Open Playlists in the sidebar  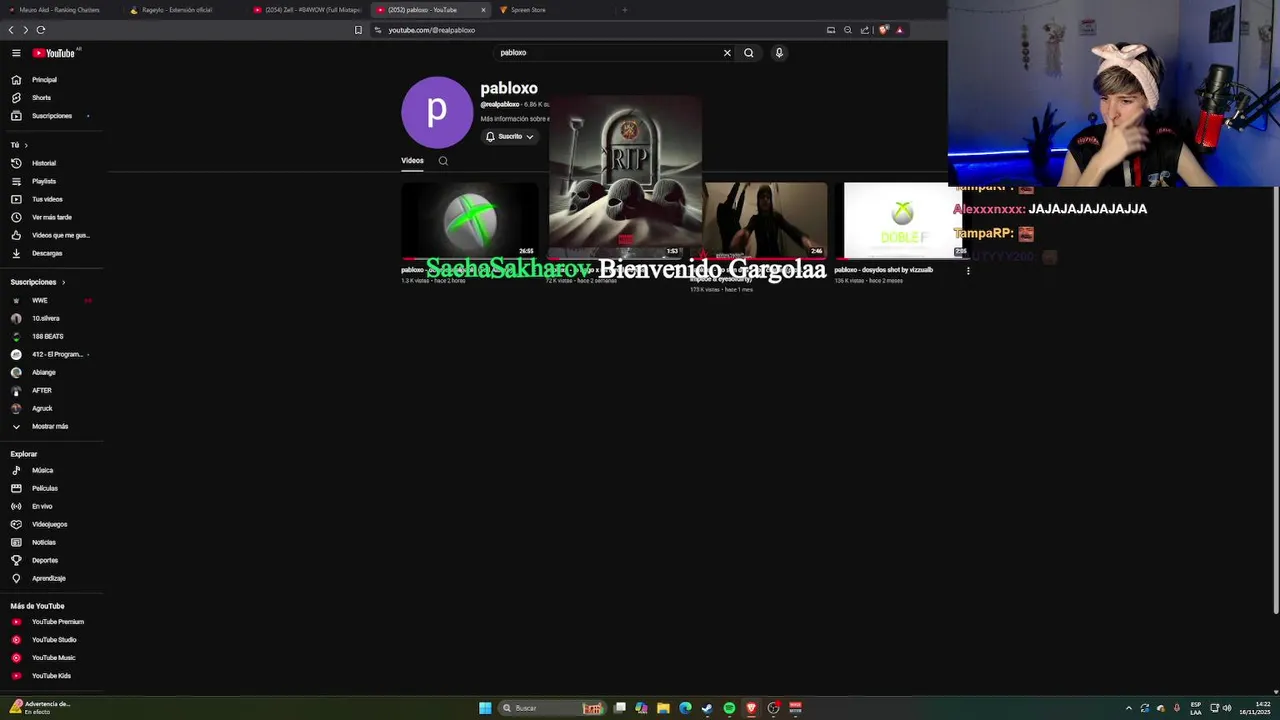click(44, 181)
